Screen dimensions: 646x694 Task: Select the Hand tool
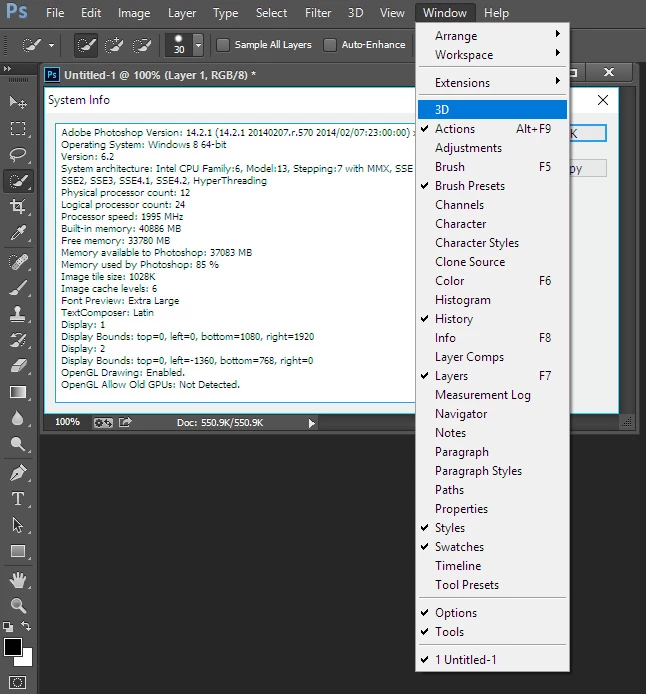point(18,580)
